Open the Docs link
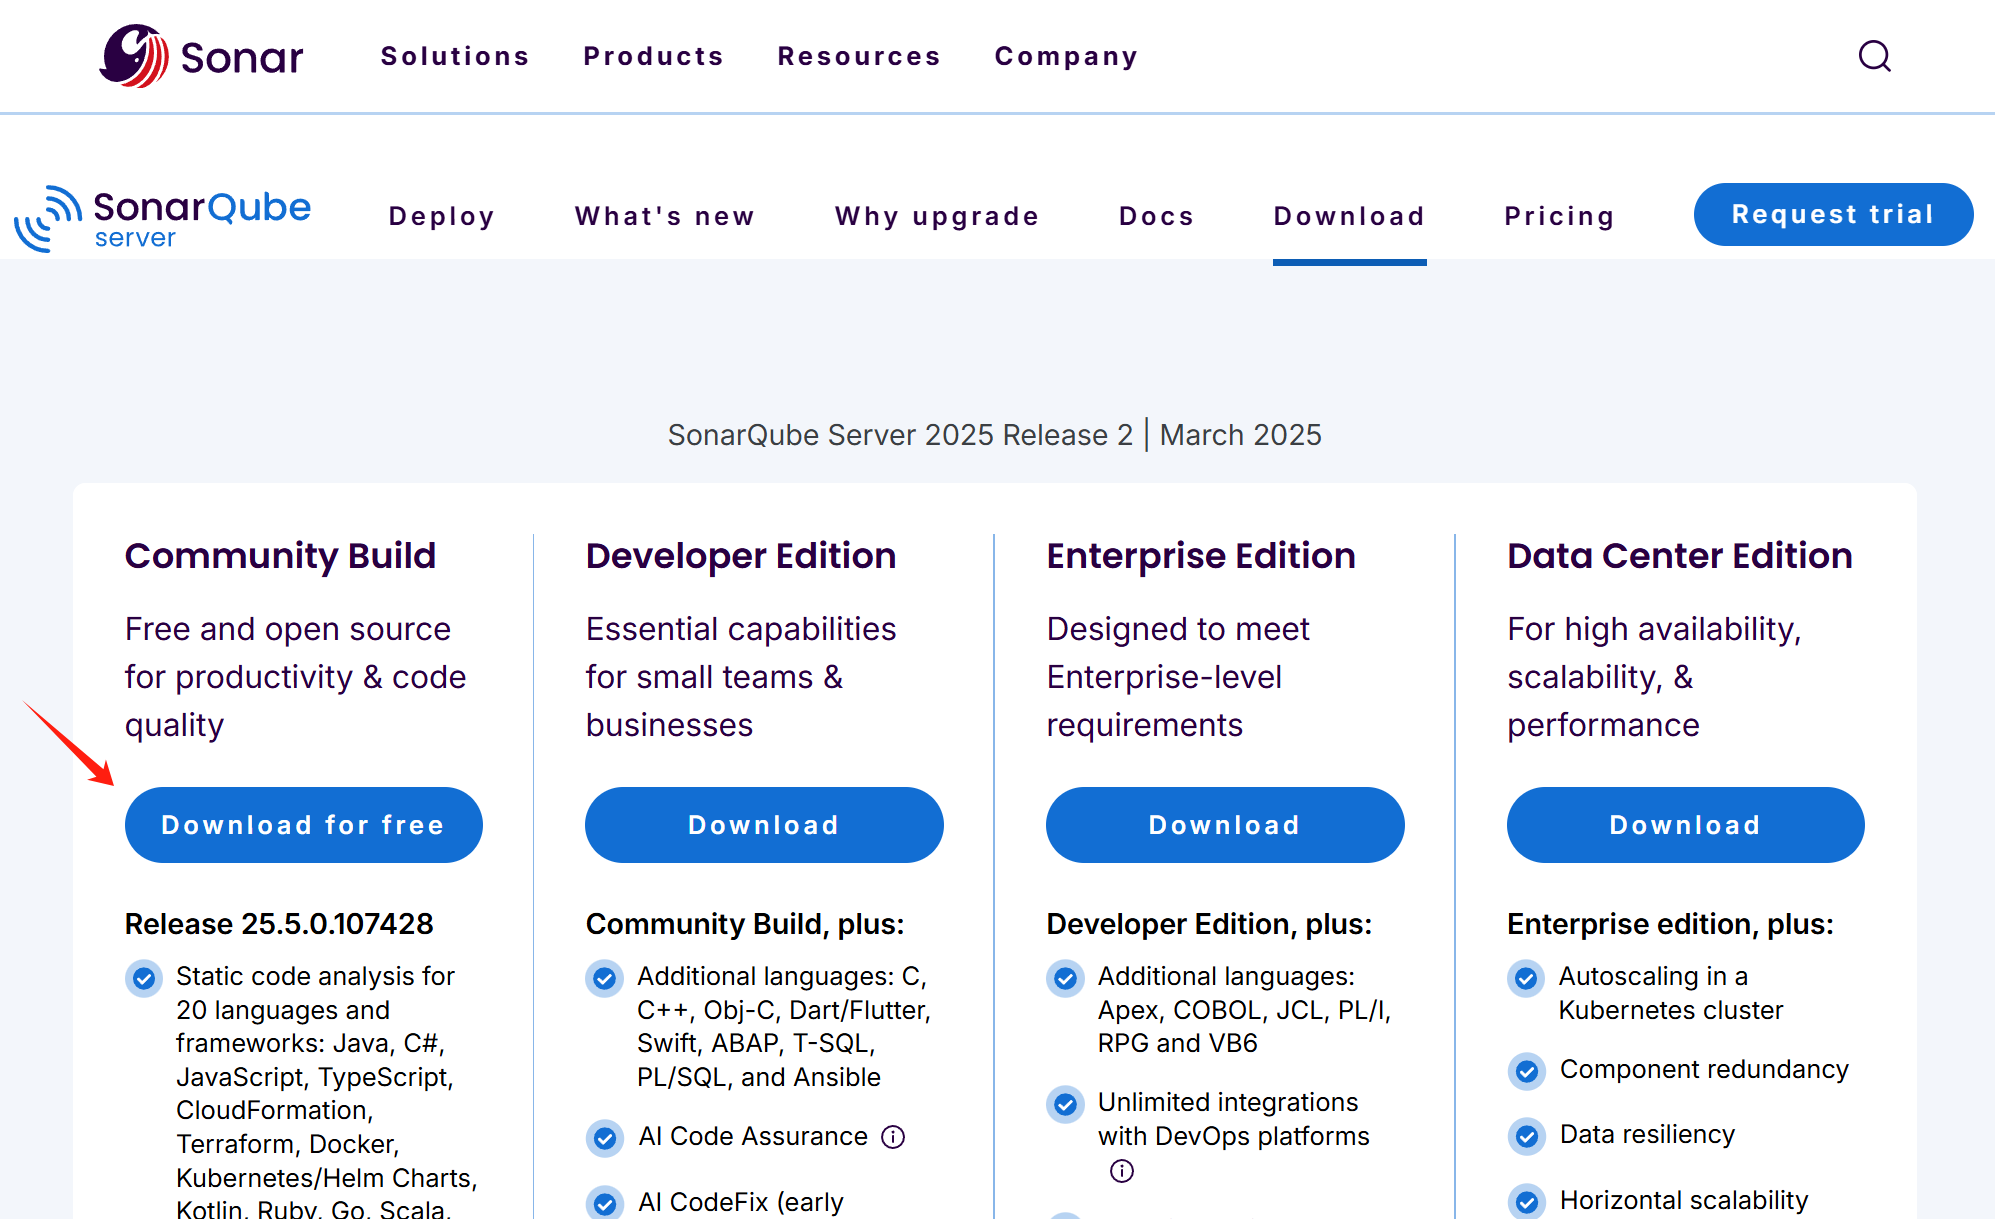1995x1219 pixels. tap(1156, 216)
